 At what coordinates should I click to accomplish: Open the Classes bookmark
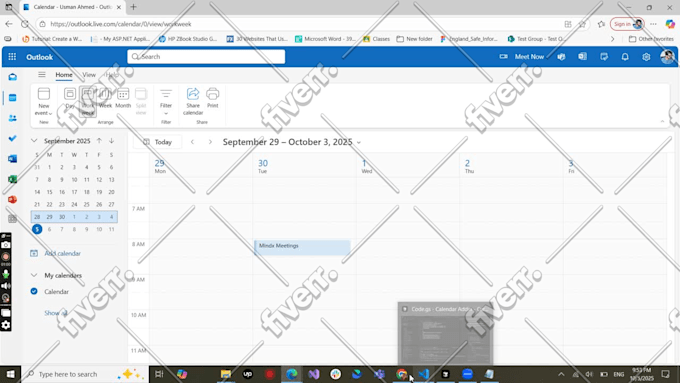[376, 39]
